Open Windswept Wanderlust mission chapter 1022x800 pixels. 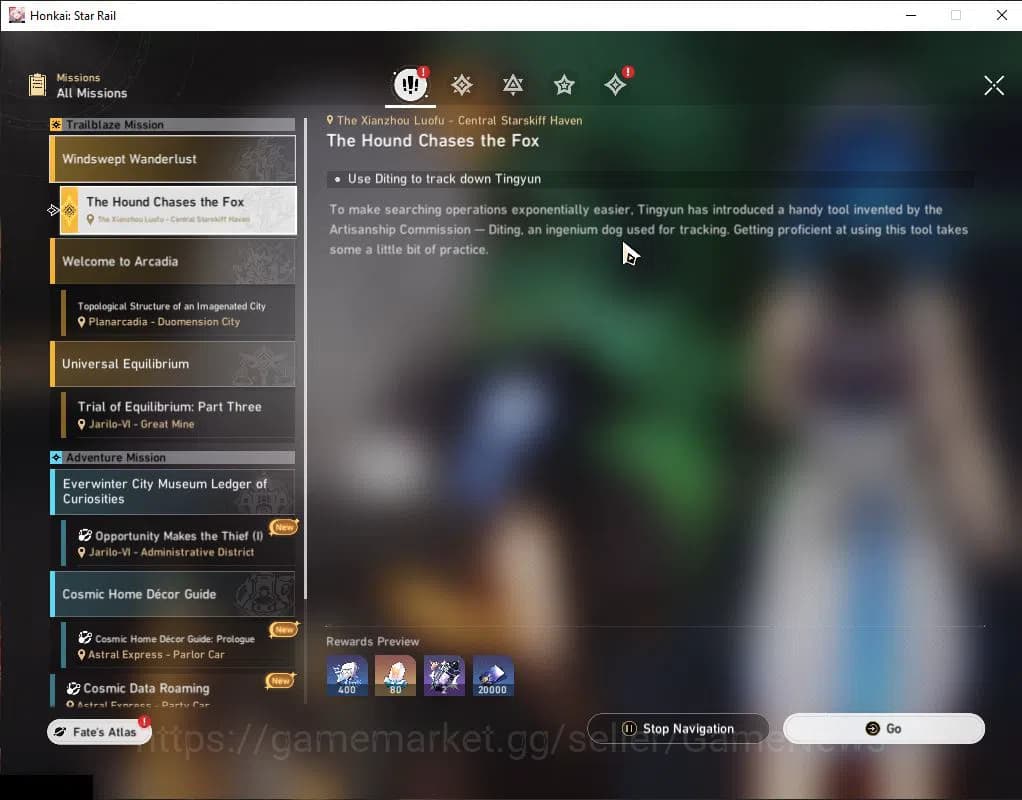click(x=173, y=159)
